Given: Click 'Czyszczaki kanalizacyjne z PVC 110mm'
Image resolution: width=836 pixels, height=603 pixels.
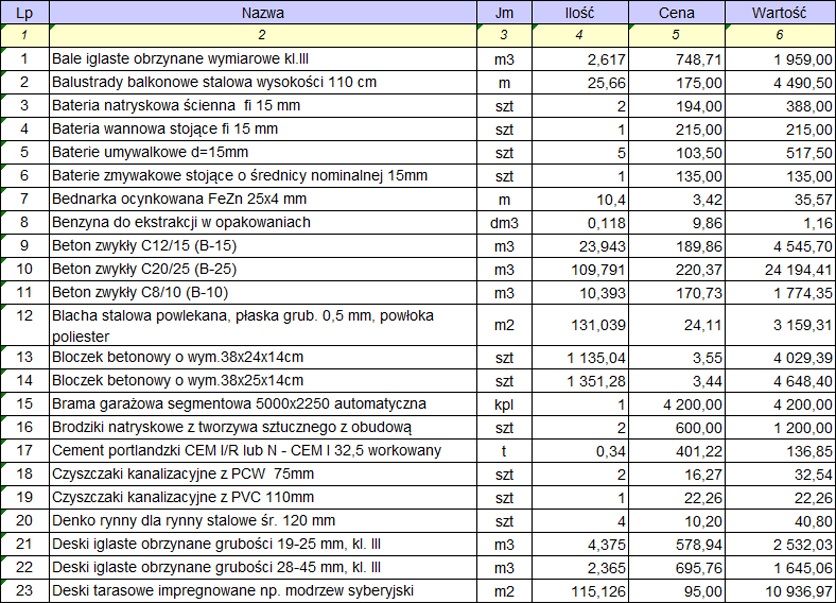Looking at the screenshot, I should pos(263,497).
